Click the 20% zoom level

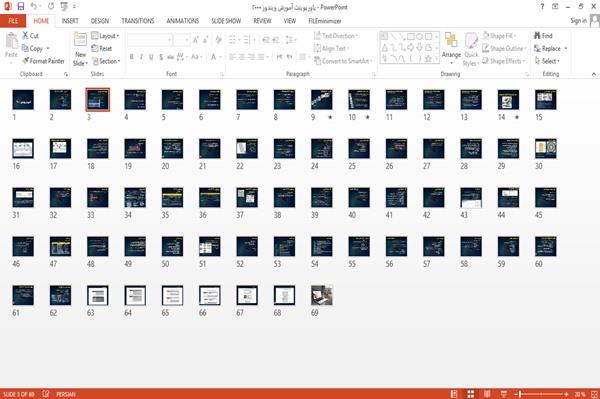point(580,394)
